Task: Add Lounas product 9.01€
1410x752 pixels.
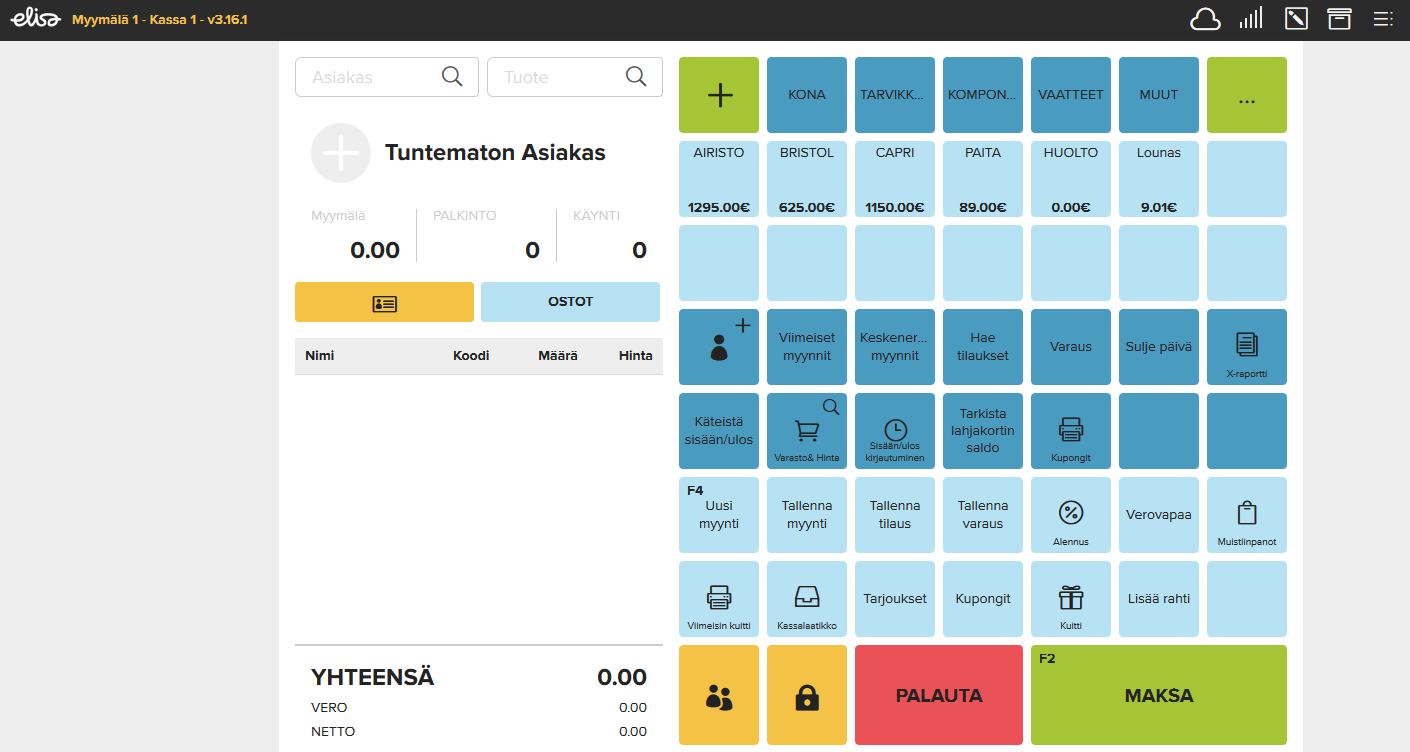Action: coord(1159,179)
